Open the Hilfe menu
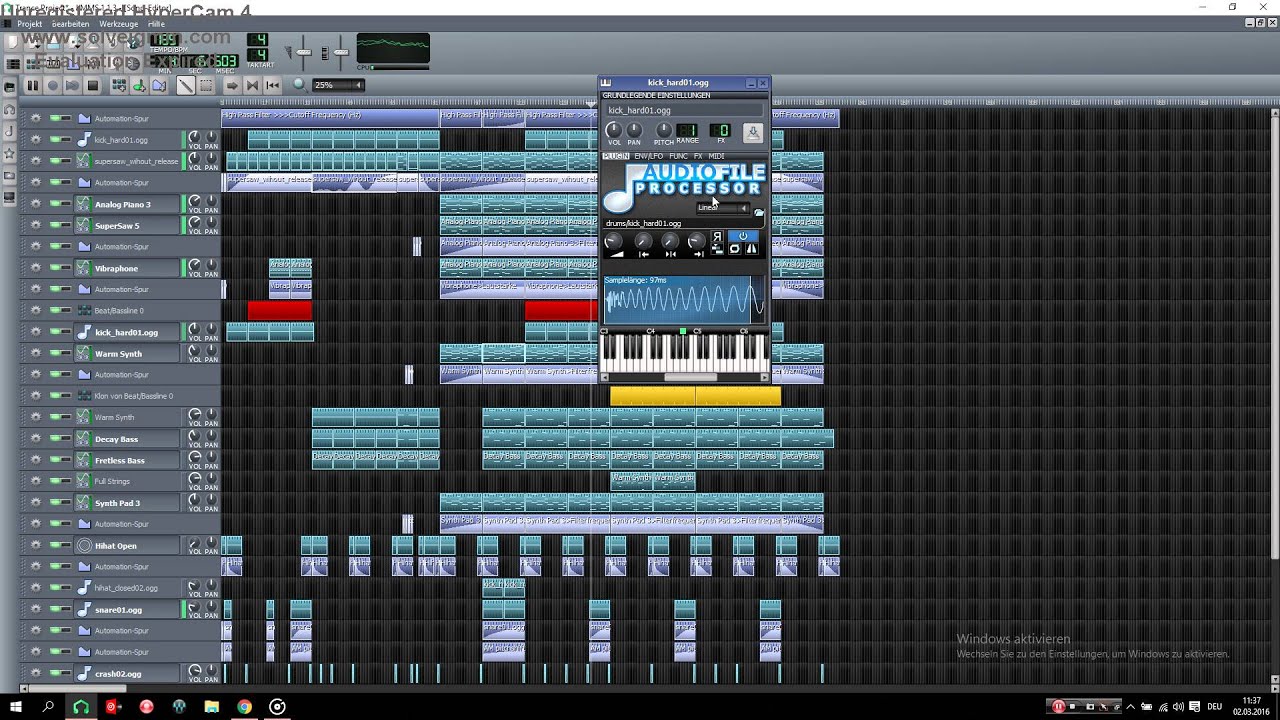The image size is (1280, 720). pos(156,23)
